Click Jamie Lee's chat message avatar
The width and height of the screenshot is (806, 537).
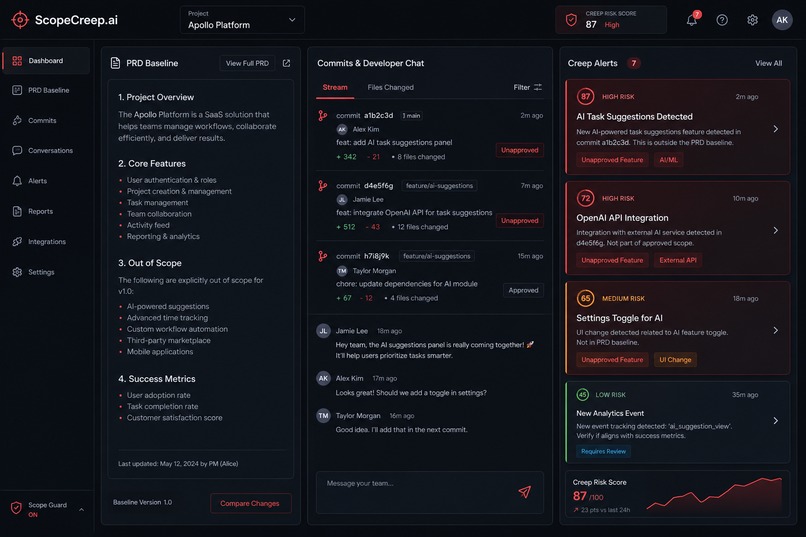coord(323,331)
